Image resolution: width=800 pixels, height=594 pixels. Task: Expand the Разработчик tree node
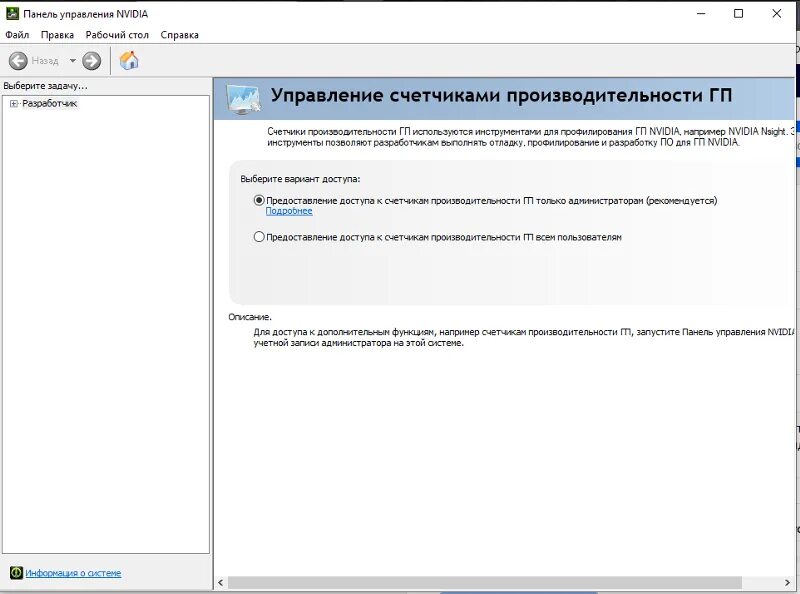[14, 104]
